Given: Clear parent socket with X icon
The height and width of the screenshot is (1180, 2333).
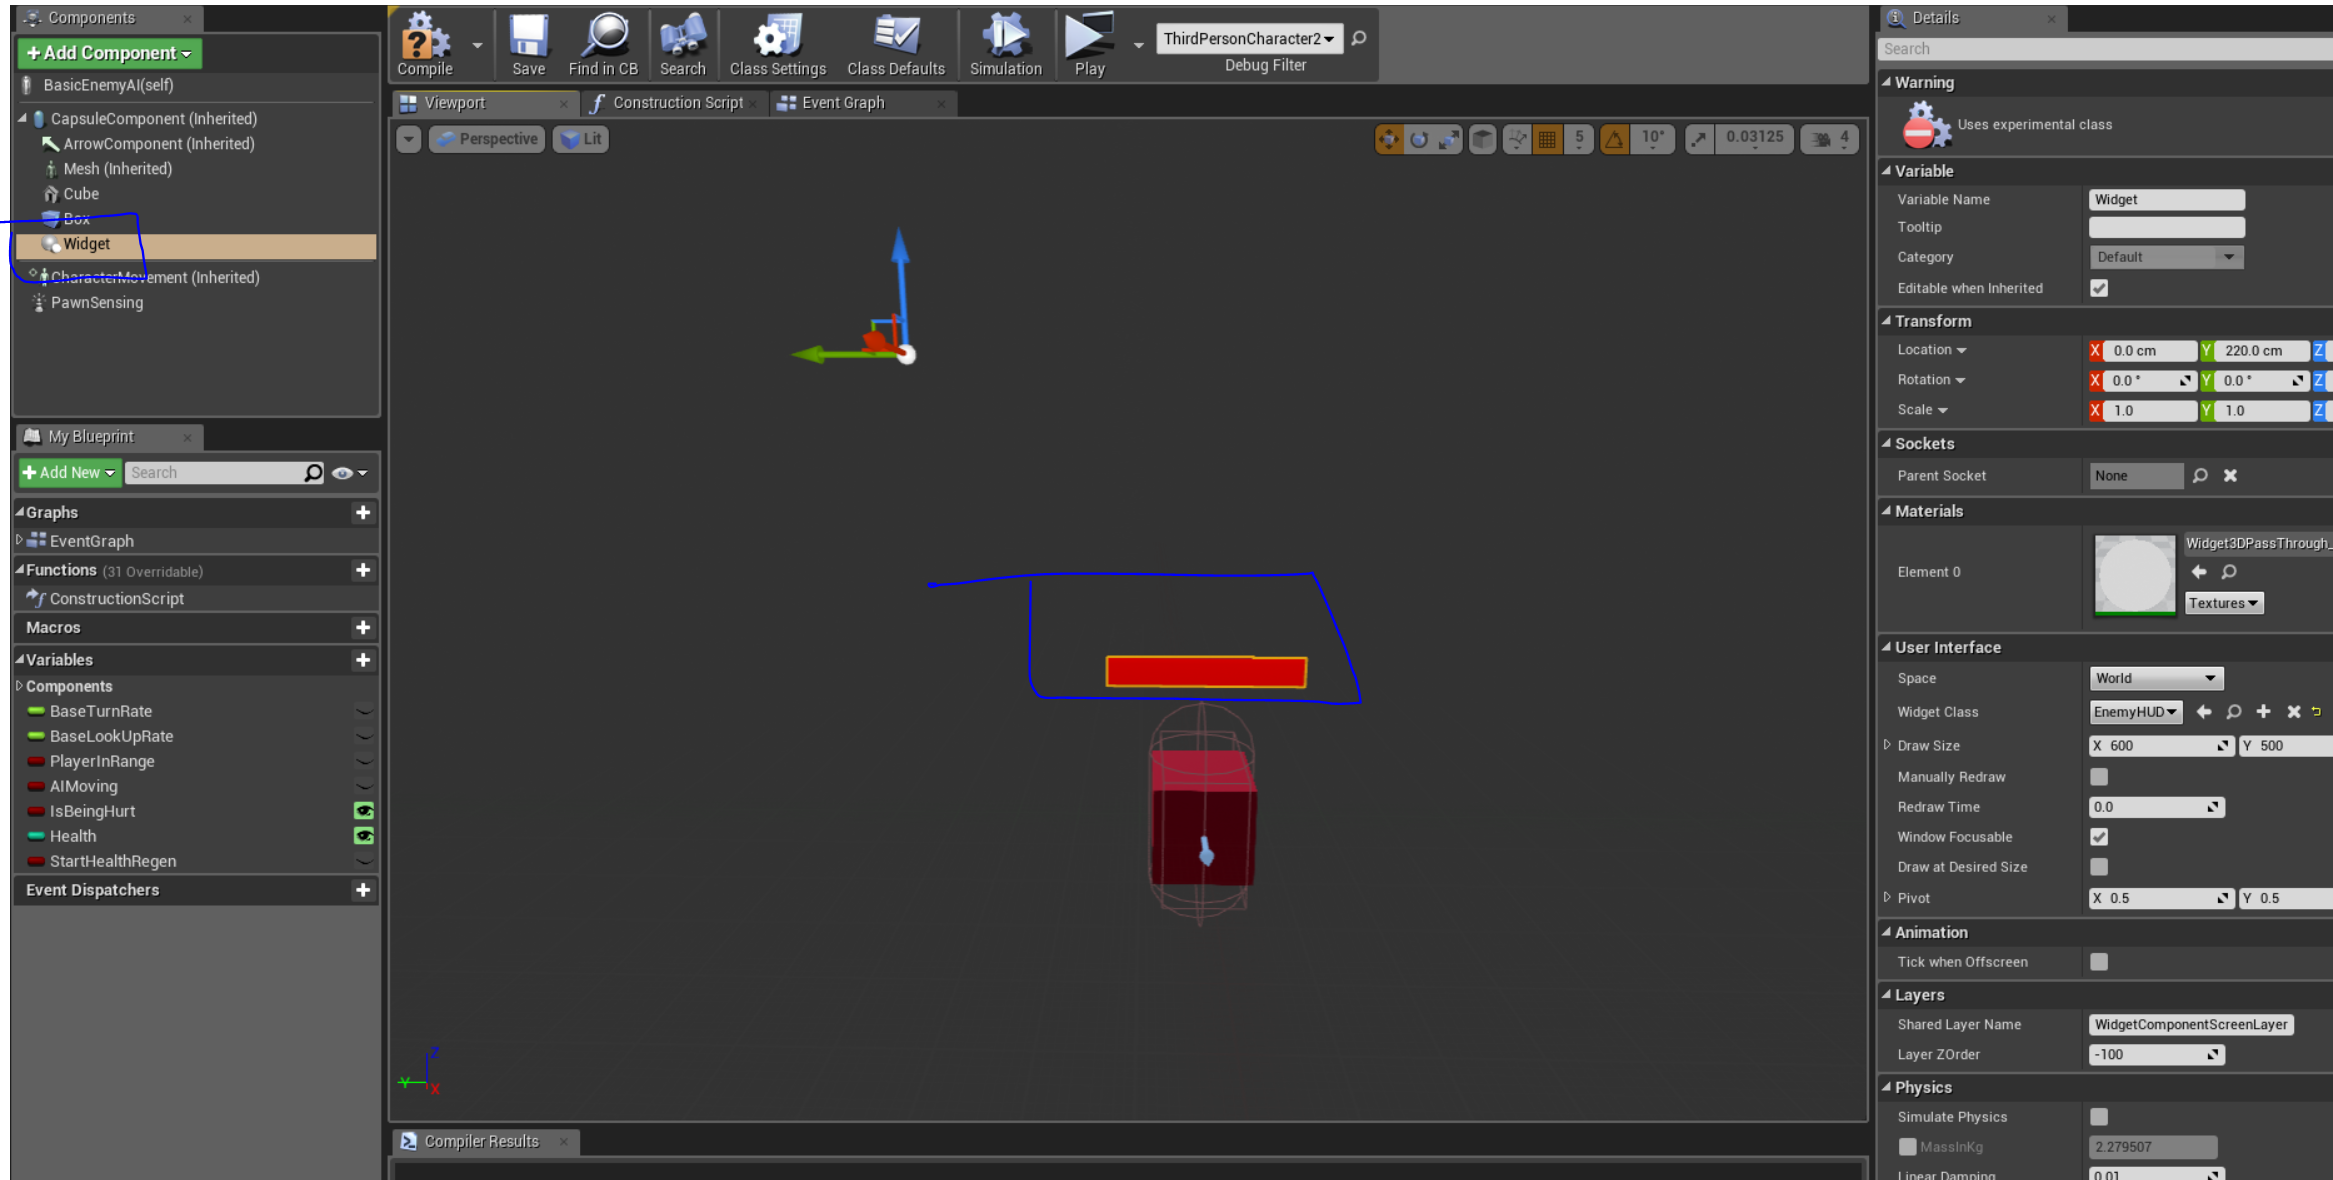Looking at the screenshot, I should [2230, 476].
